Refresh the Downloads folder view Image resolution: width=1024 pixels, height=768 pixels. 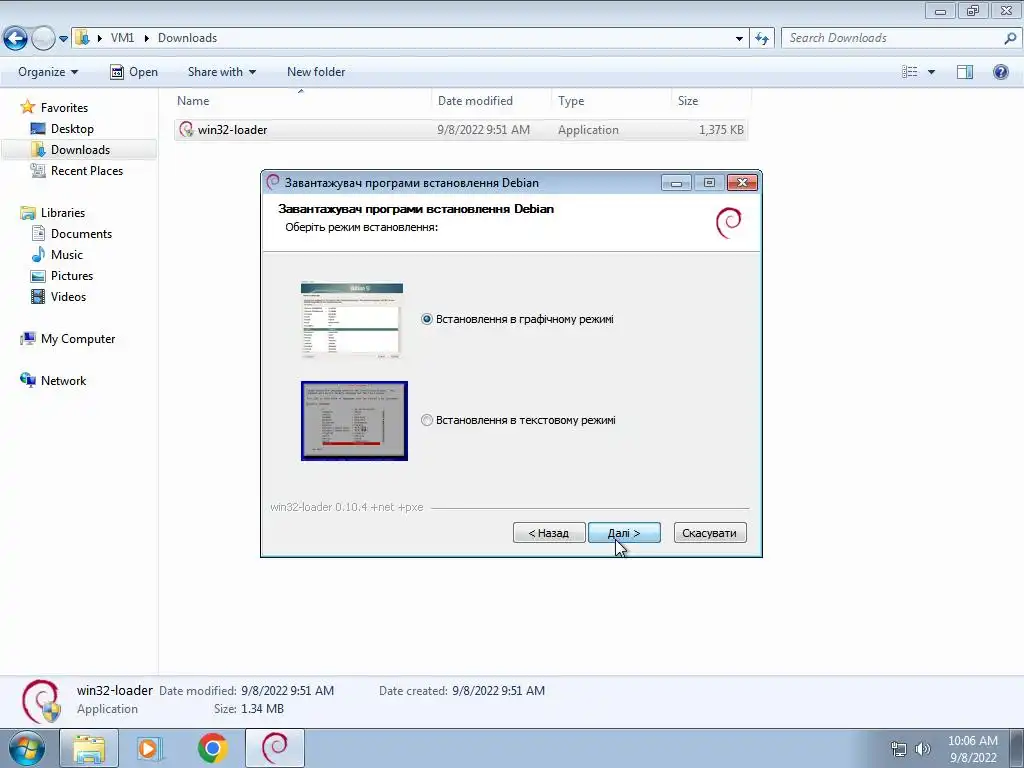coord(761,39)
